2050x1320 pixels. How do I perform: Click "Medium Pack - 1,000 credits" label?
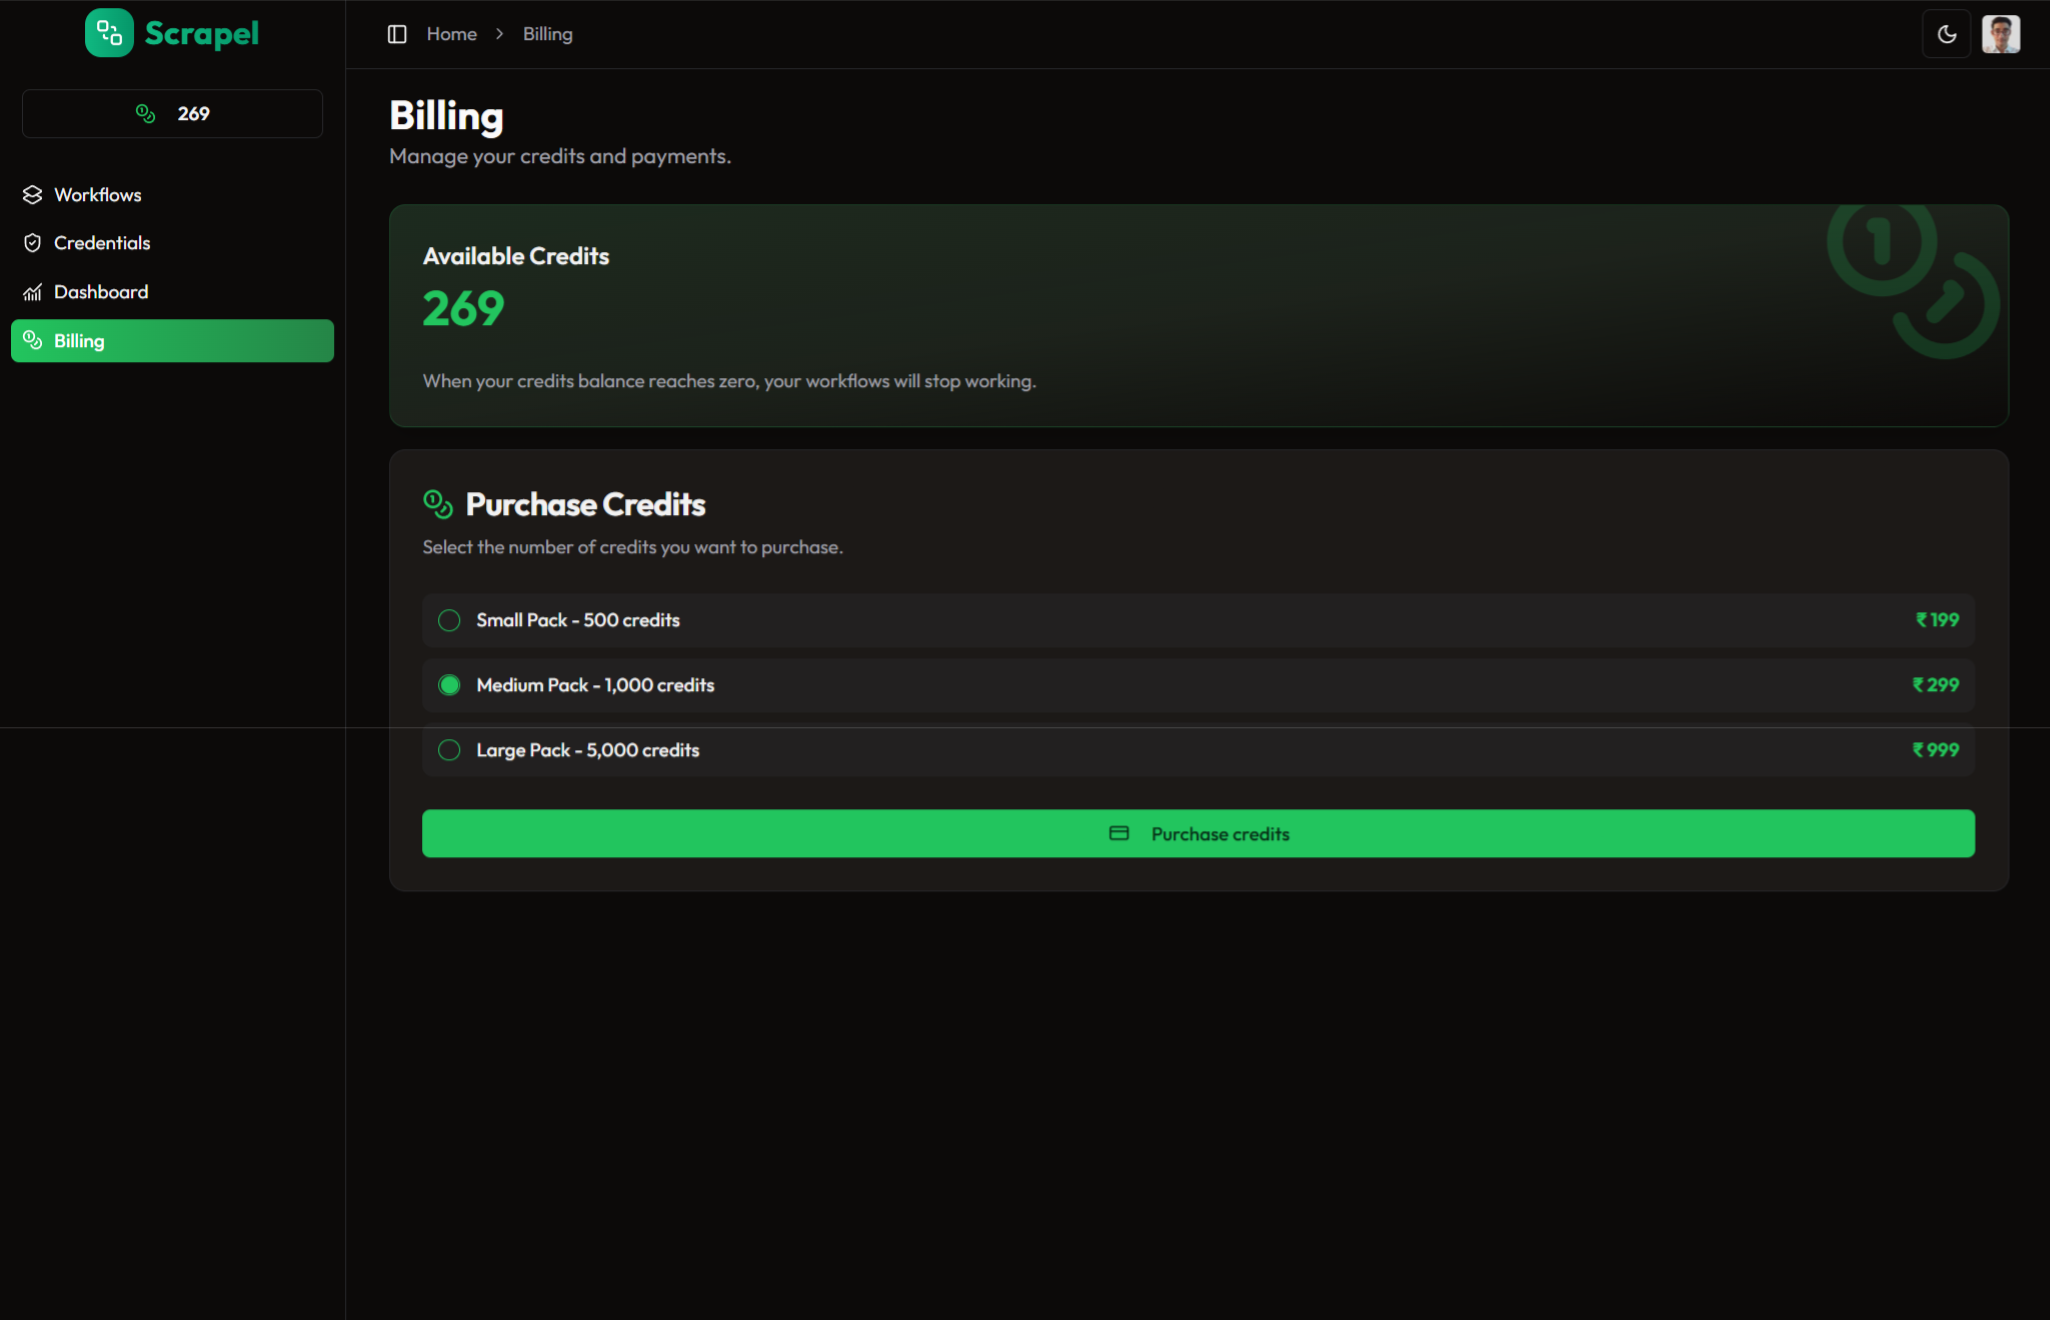point(595,685)
